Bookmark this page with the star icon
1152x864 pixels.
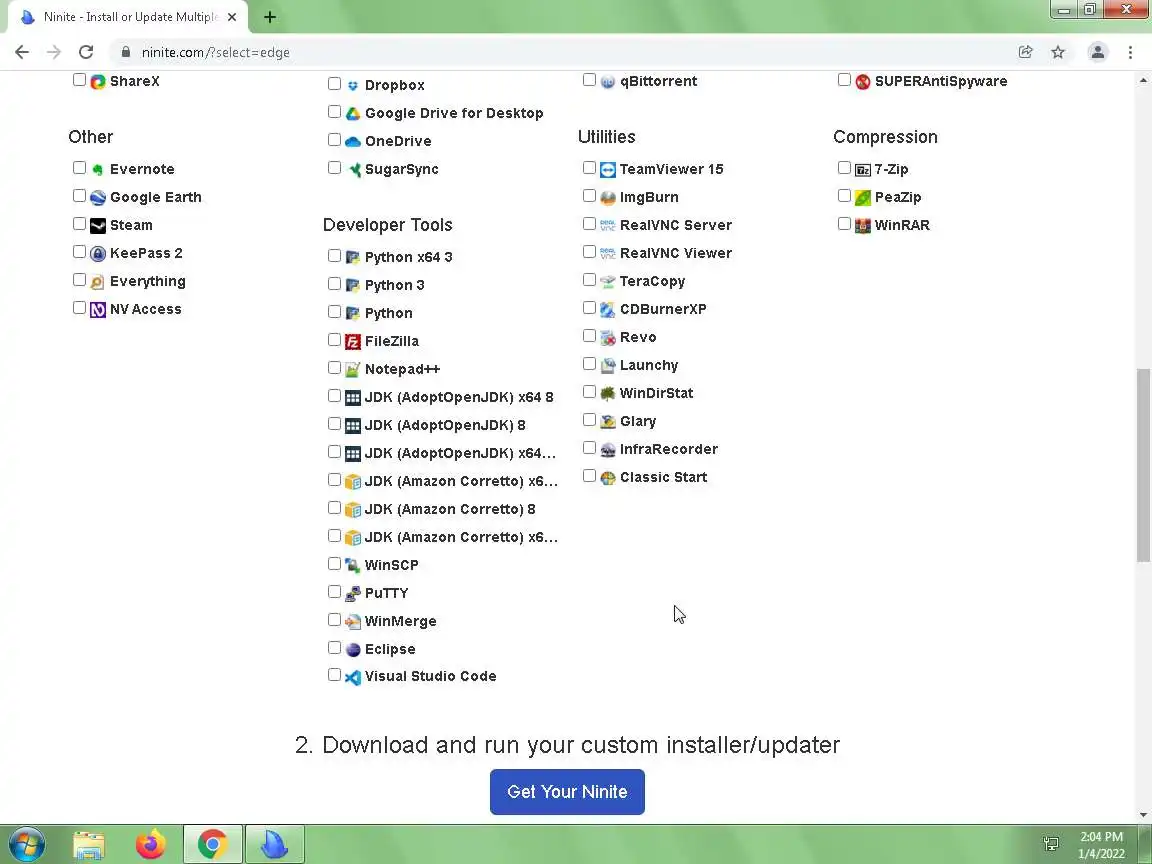point(1058,52)
